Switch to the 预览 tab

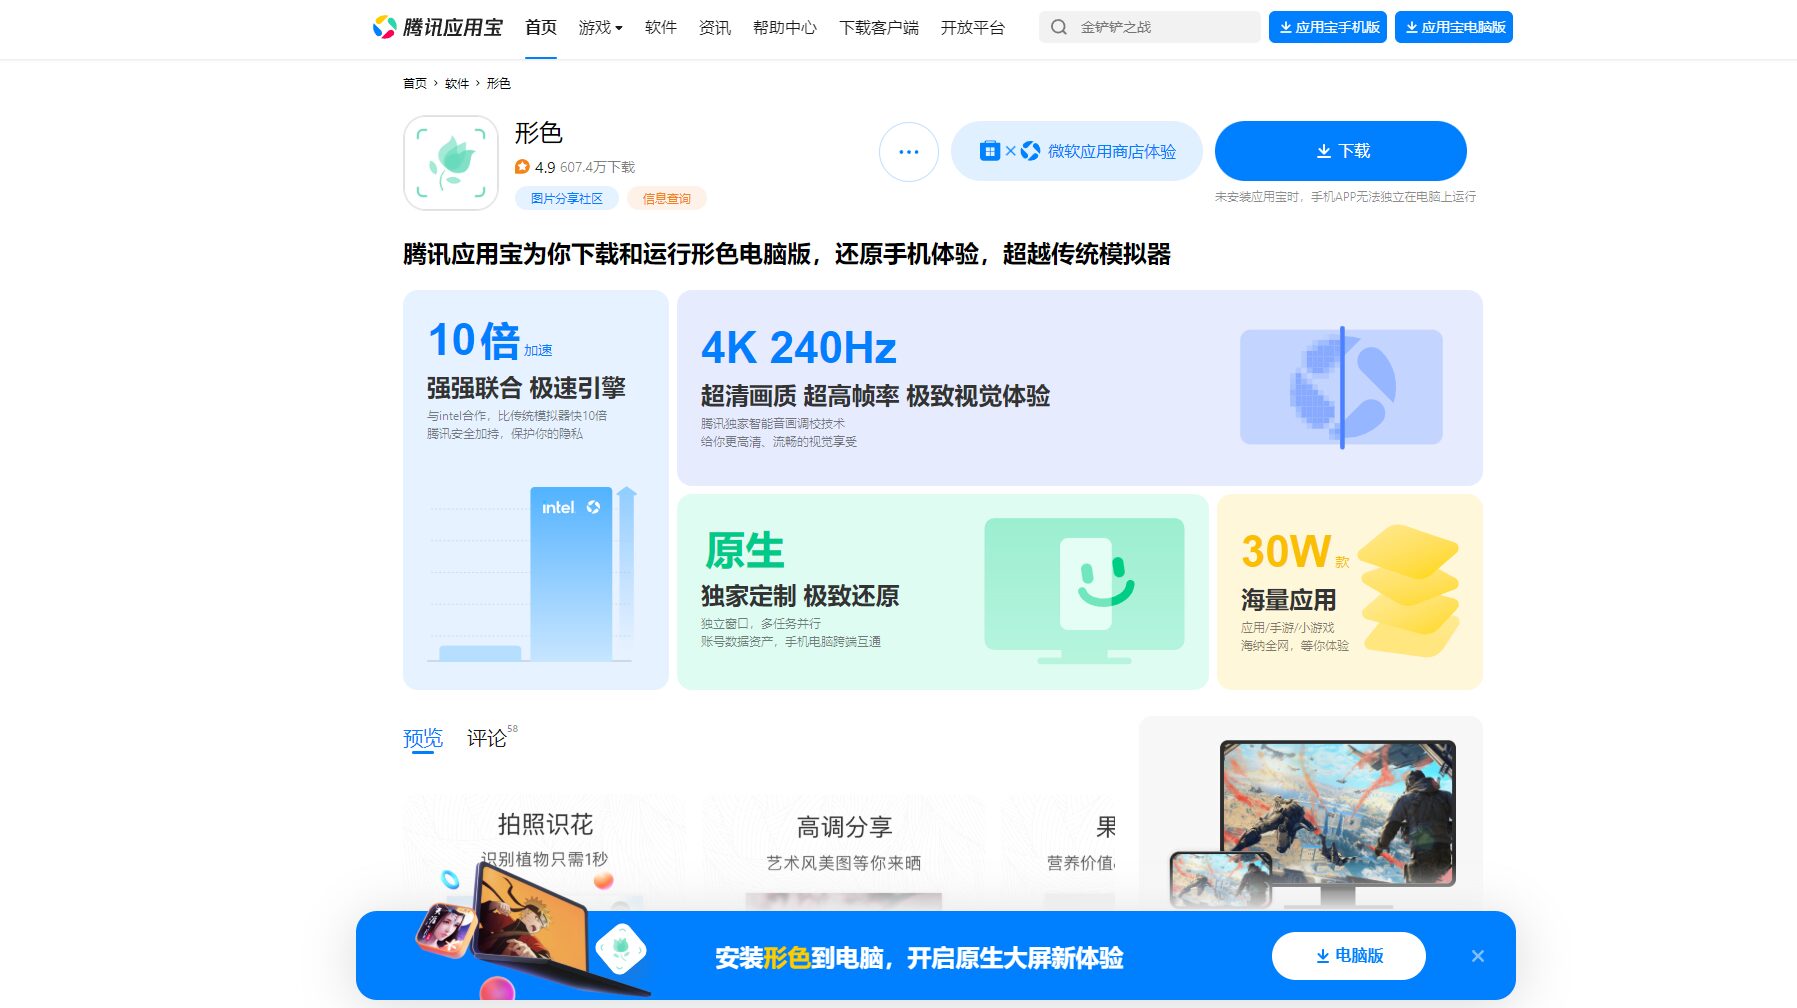(x=423, y=739)
